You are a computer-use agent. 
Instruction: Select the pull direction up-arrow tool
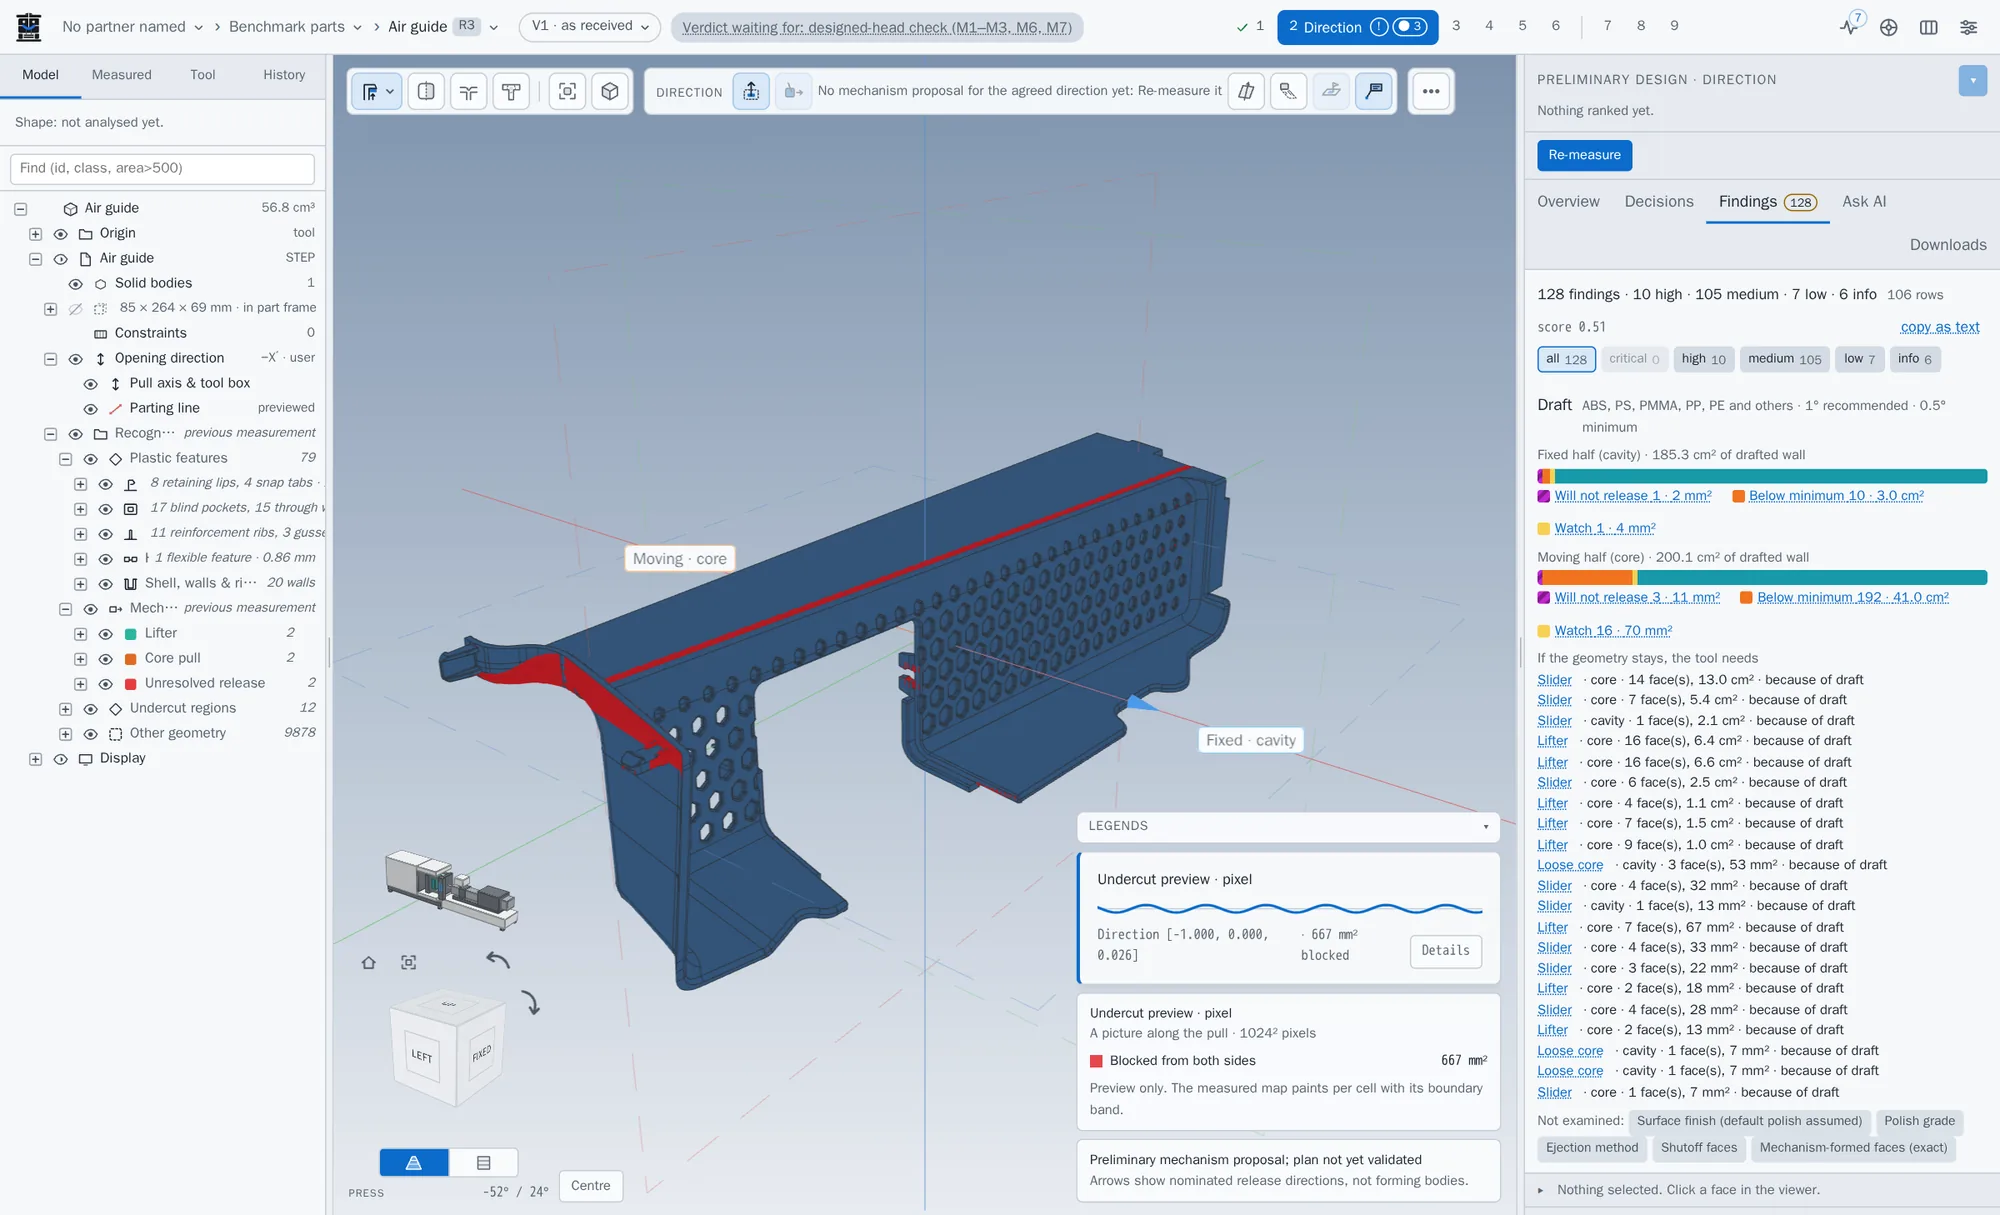click(751, 91)
